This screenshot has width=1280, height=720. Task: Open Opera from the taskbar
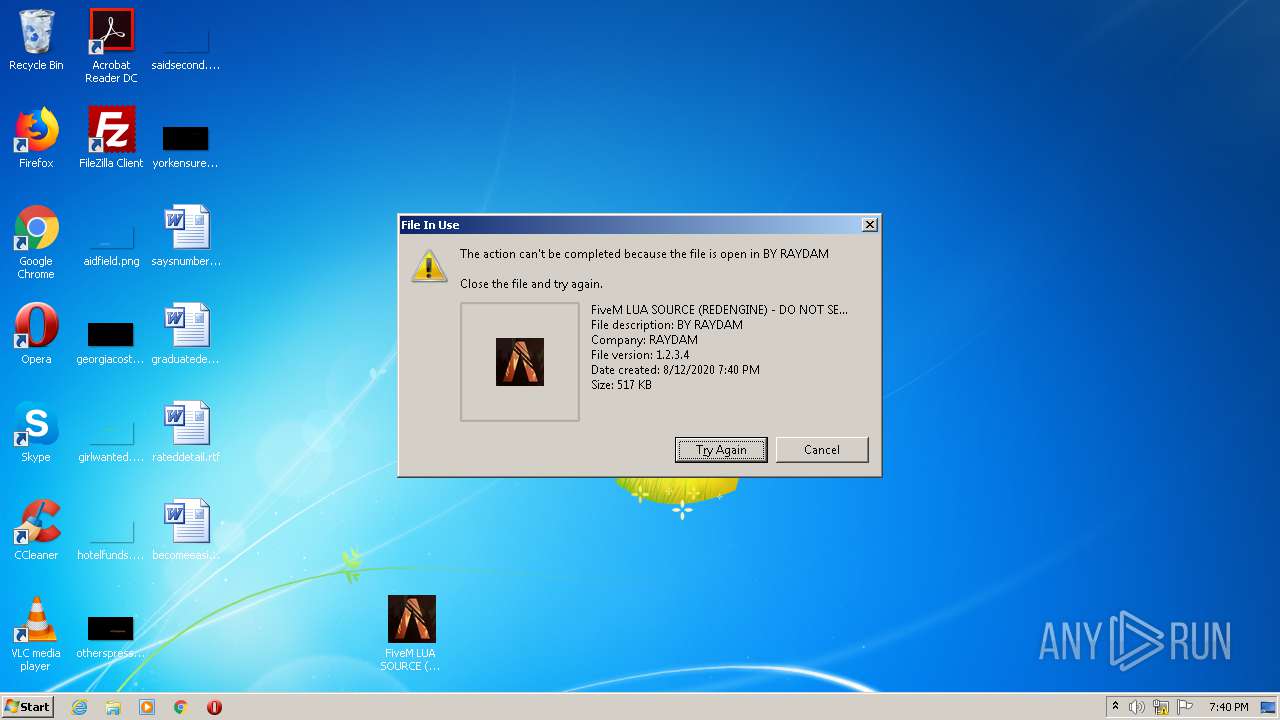coord(214,707)
